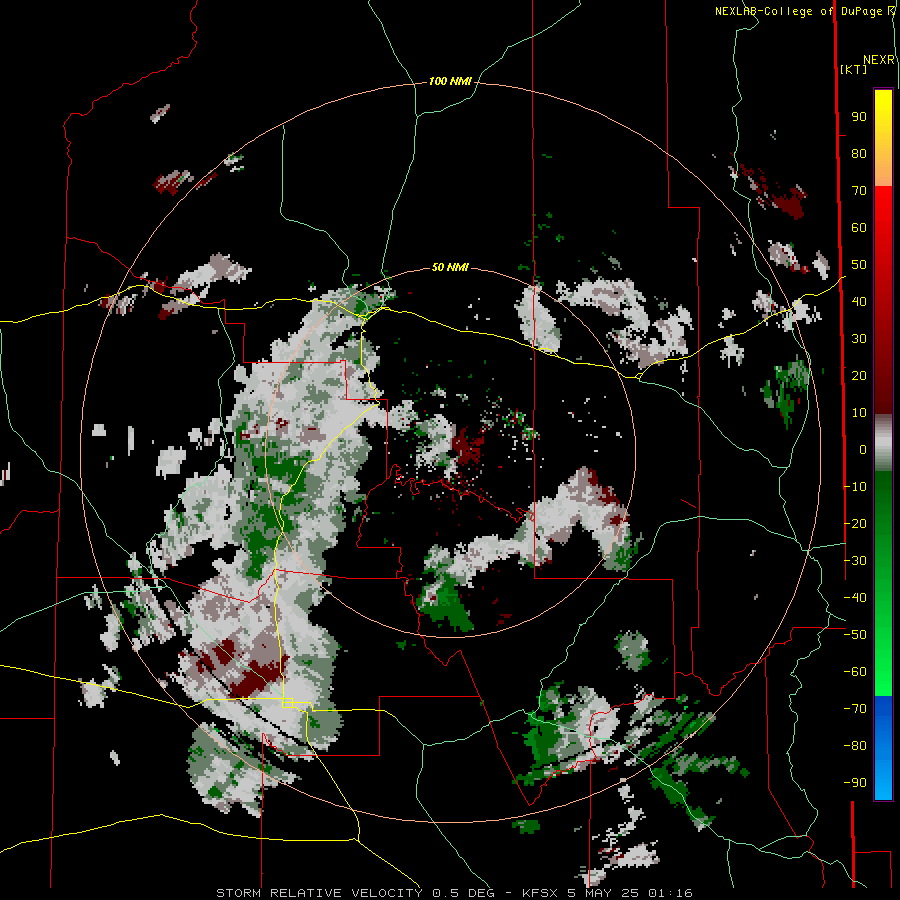Click the 70 label on velocity scale

(x=859, y=191)
